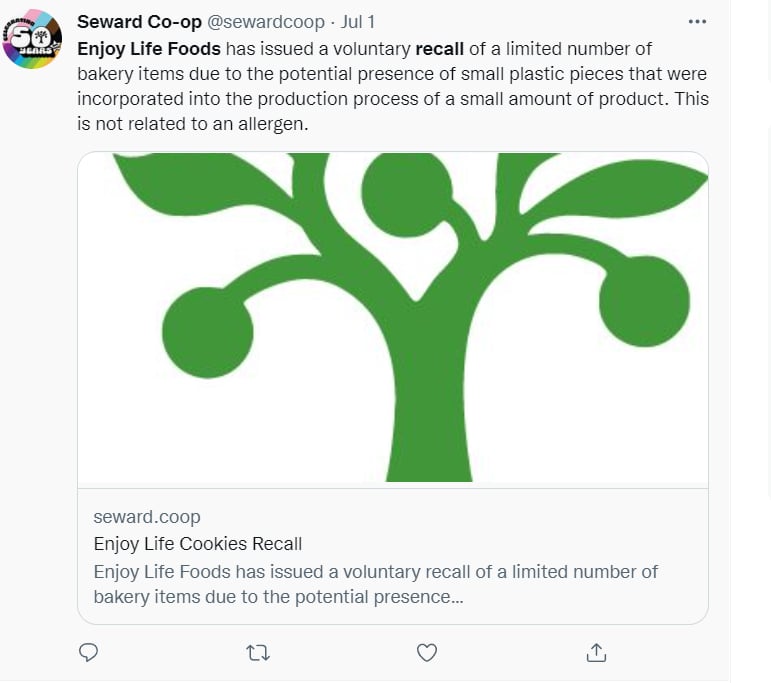The image size is (771, 683).
Task: Open the "Enjoy Life Cookies Recall" card title
Action: [198, 544]
